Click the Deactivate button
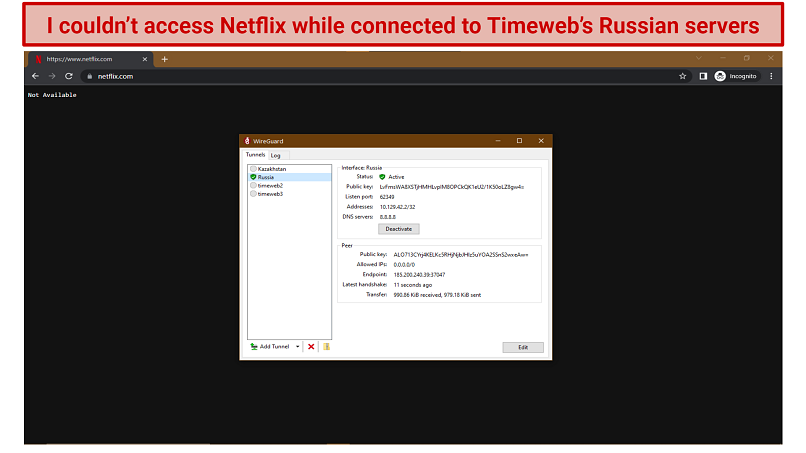Viewport: 806px width, 453px height. tap(399, 229)
